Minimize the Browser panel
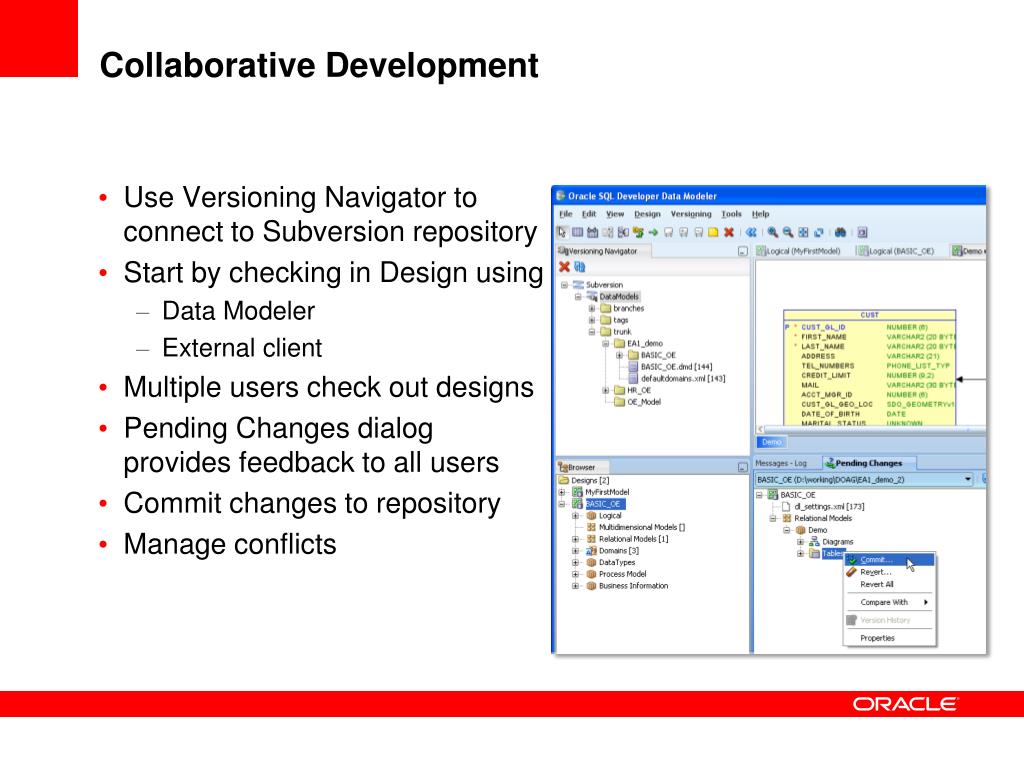1024x768 pixels. (743, 467)
